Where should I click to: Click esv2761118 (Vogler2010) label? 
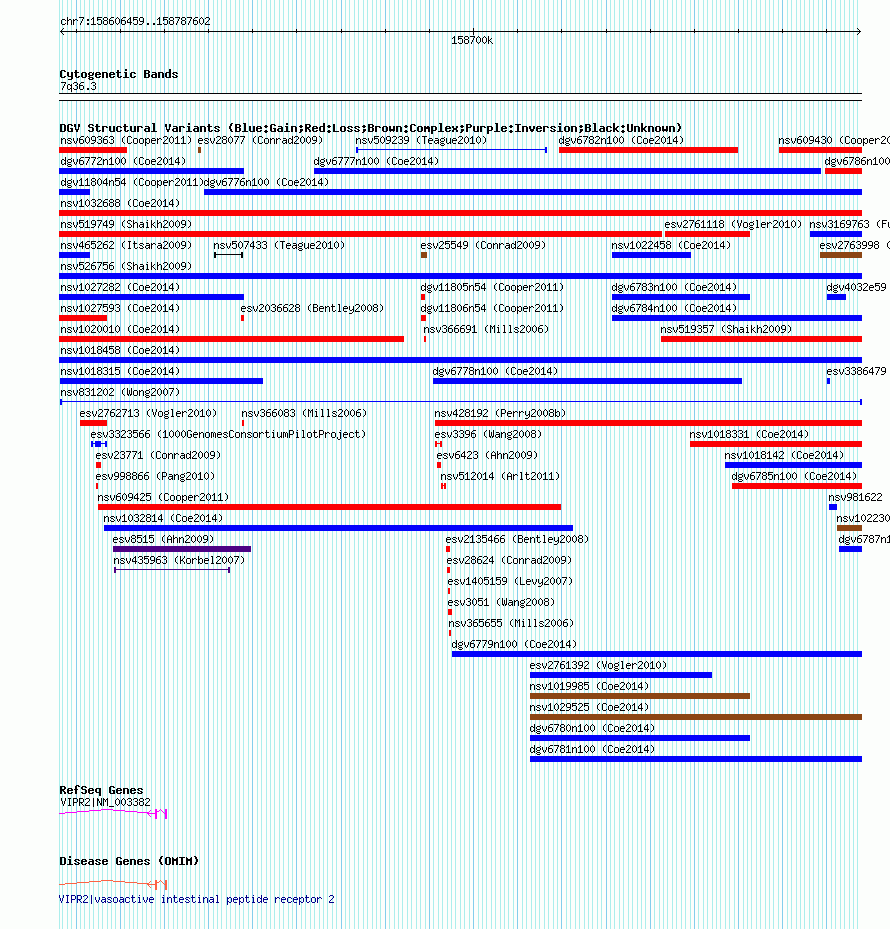pyautogui.click(x=732, y=225)
